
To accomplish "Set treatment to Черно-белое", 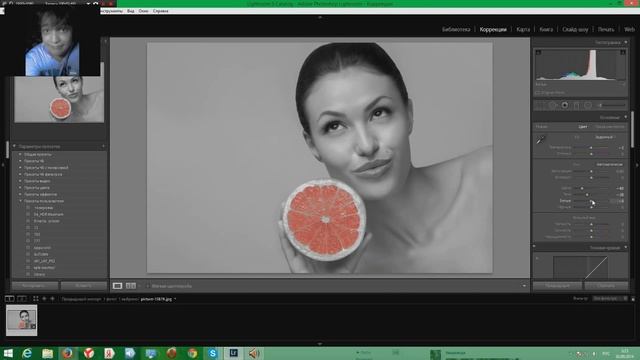I will click(609, 127).
